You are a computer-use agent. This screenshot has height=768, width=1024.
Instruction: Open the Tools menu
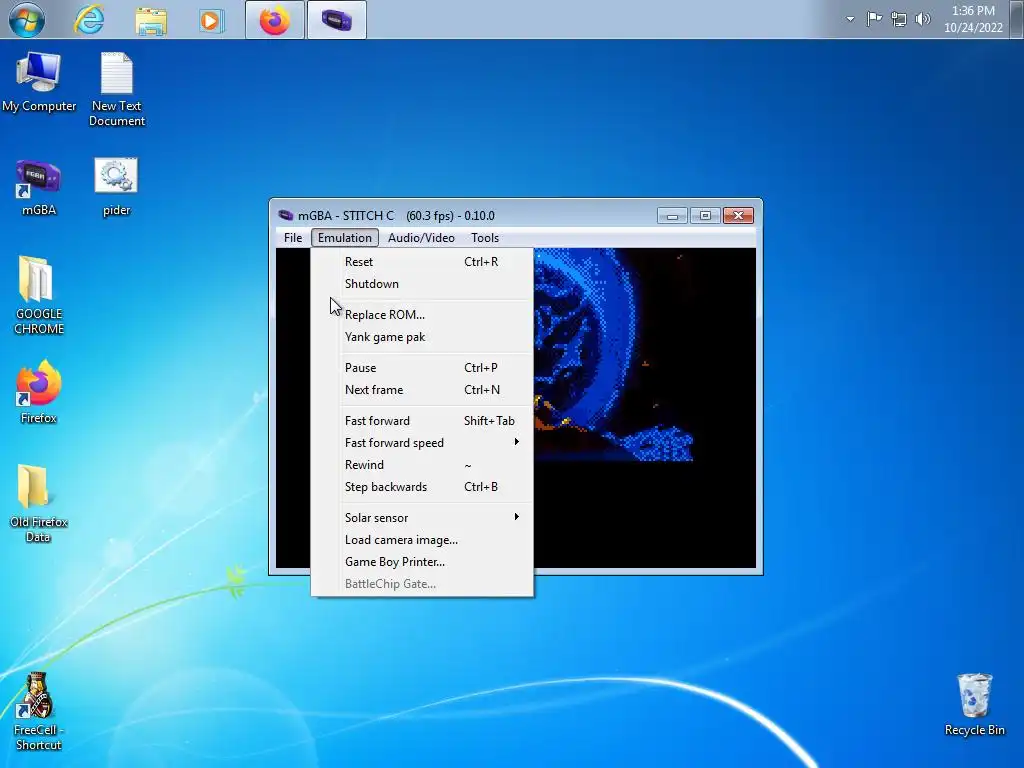pos(485,238)
